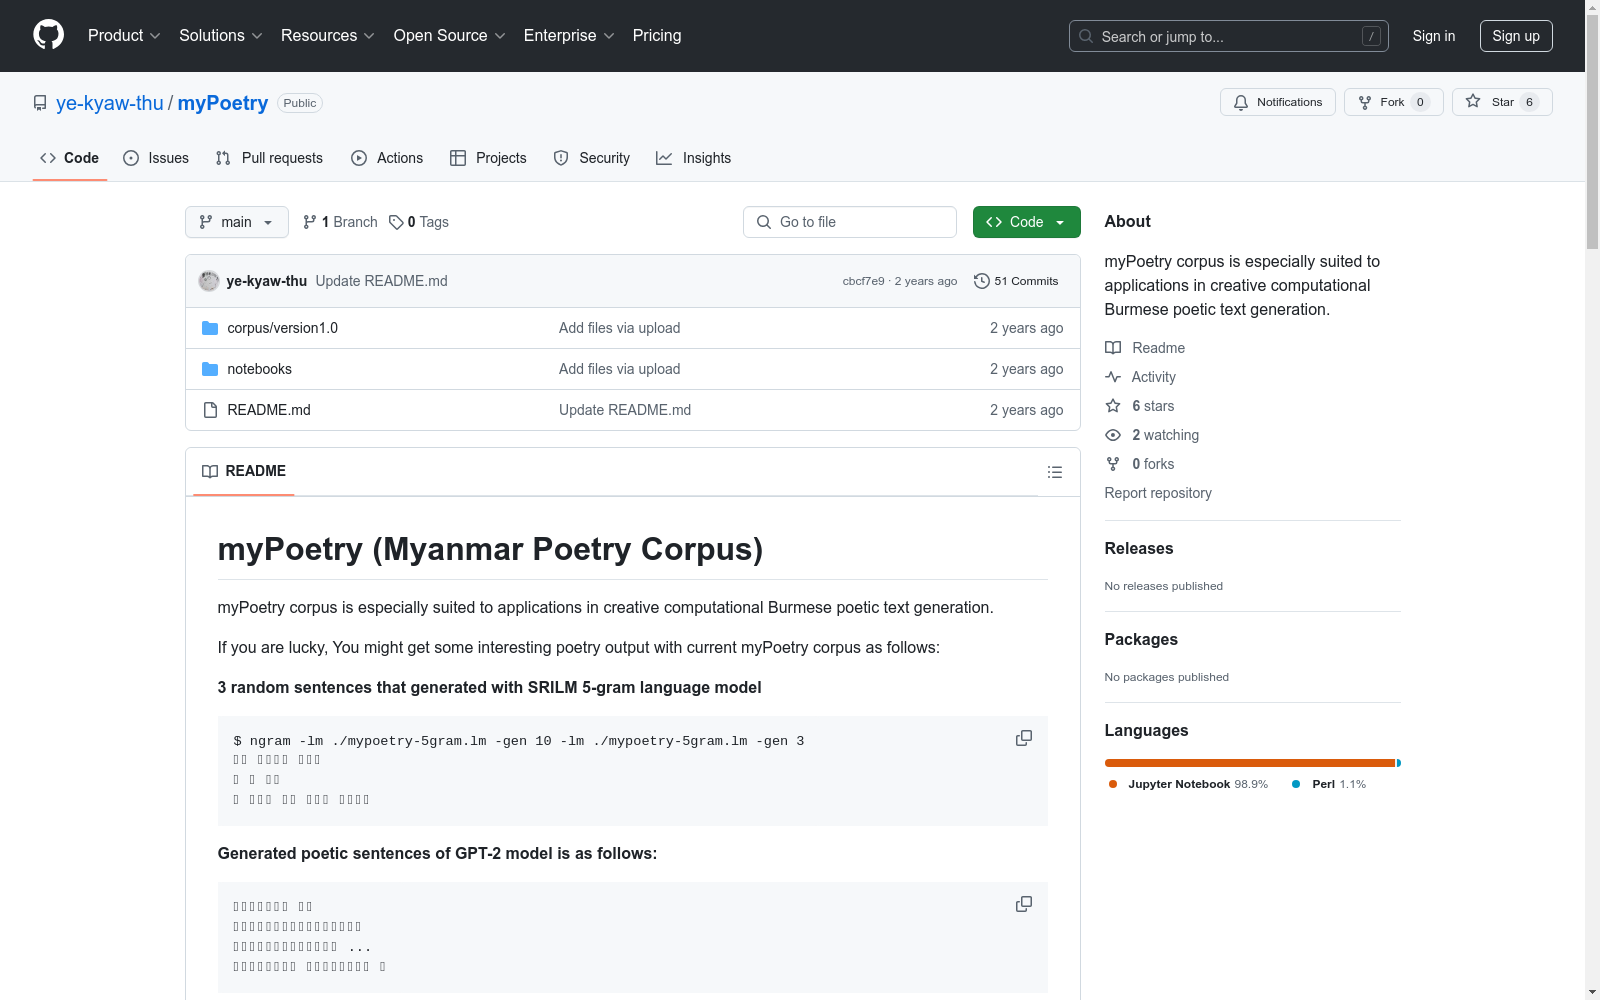Expand the Resources menu
The height and width of the screenshot is (1000, 1600).
(x=327, y=35)
